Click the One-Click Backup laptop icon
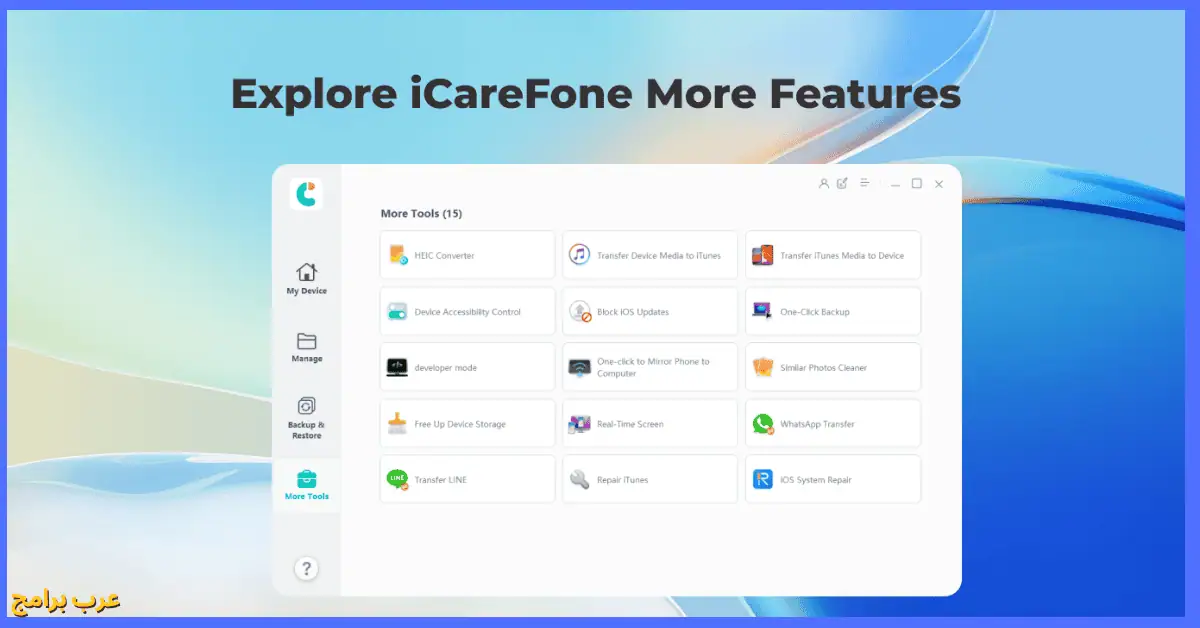 (763, 311)
